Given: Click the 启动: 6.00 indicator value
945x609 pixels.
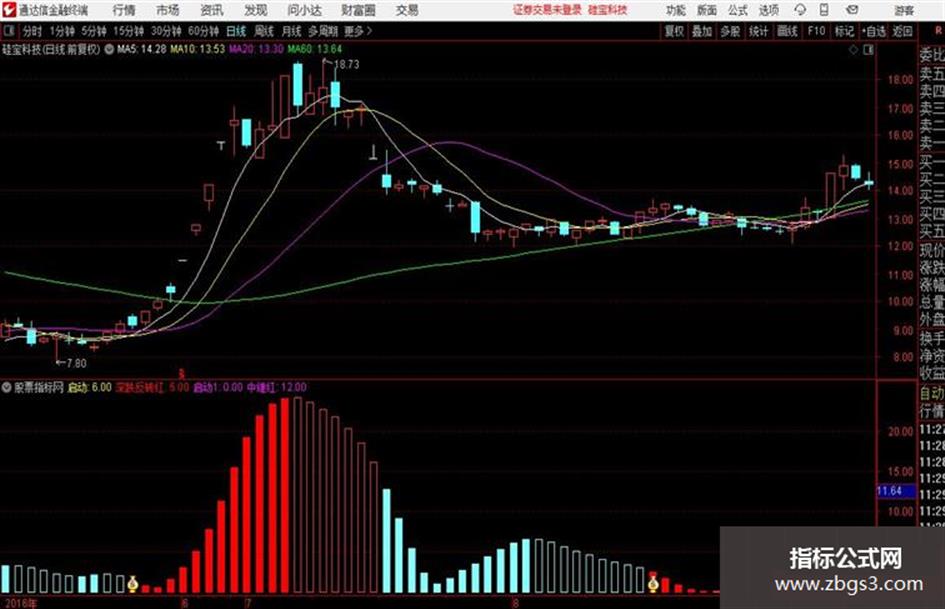Looking at the screenshot, I should click(89, 387).
